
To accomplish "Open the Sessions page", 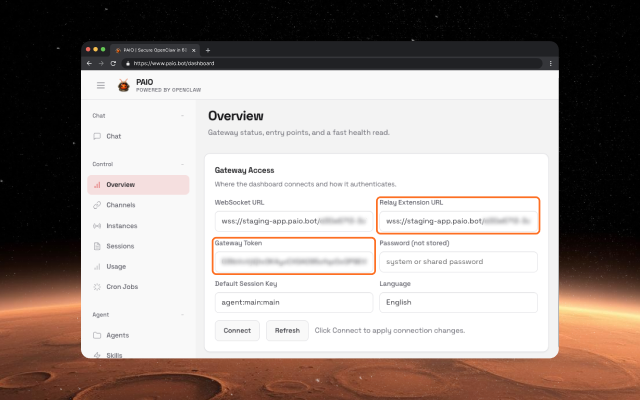I will [x=120, y=246].
